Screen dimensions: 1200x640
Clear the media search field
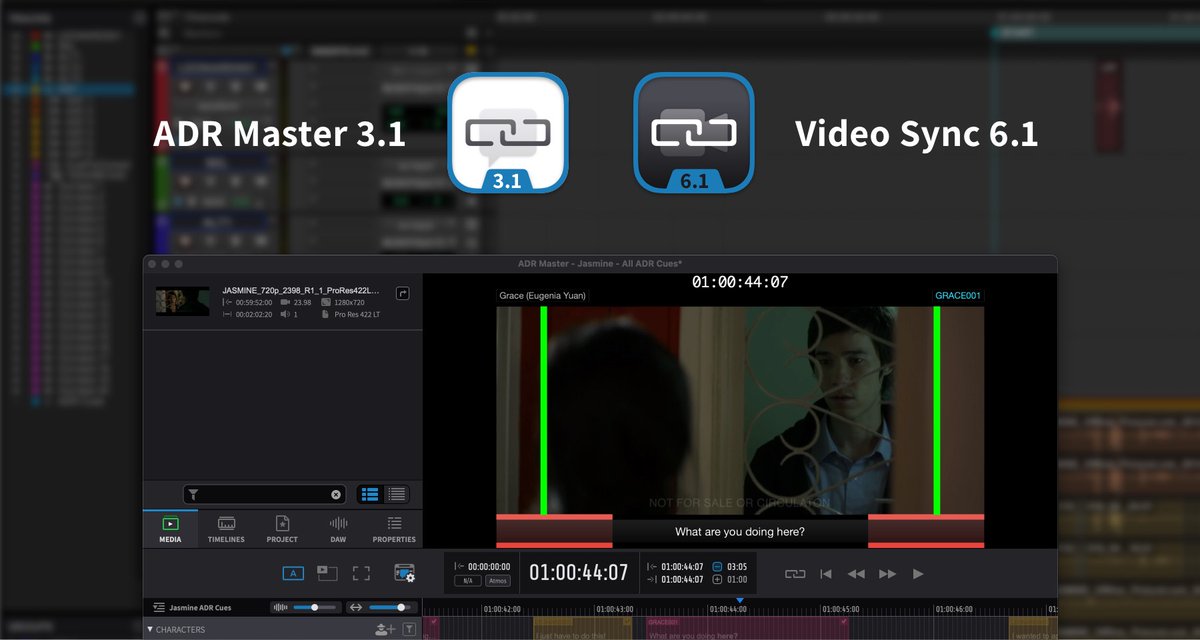[x=336, y=494]
